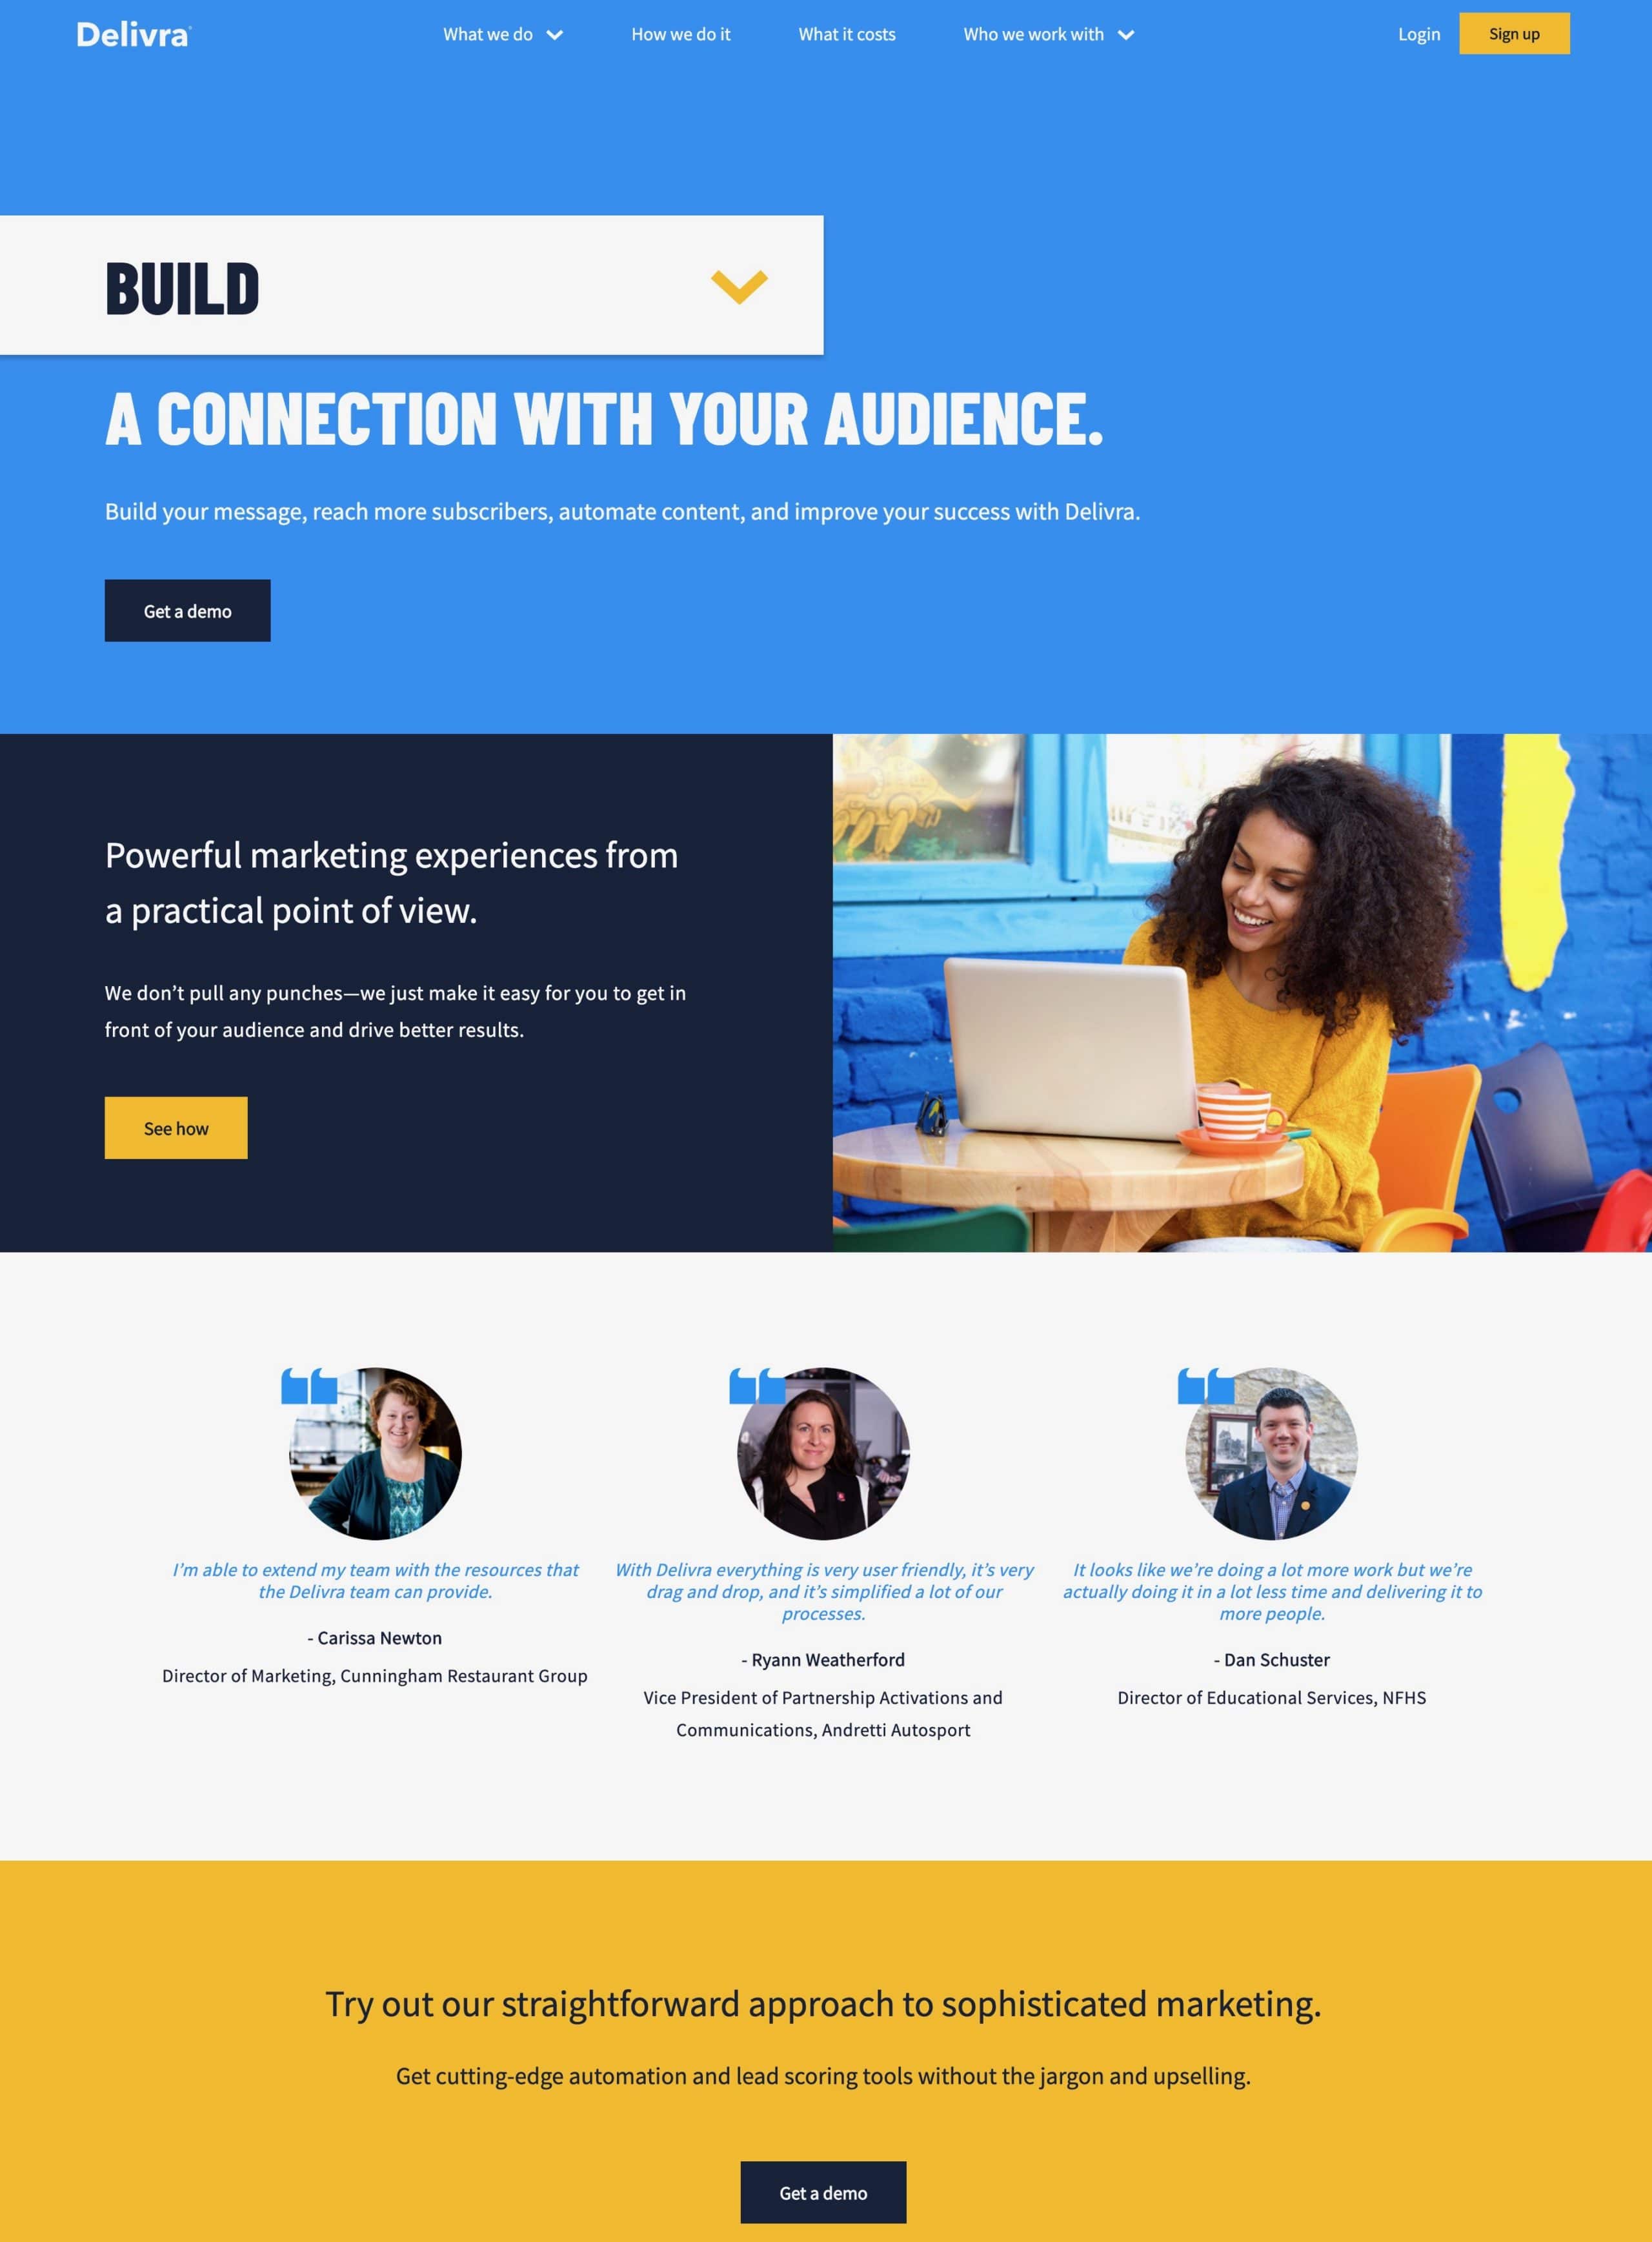1652x2242 pixels.
Task: Click the 'Sign up' orange navigation button
Action: (1513, 33)
